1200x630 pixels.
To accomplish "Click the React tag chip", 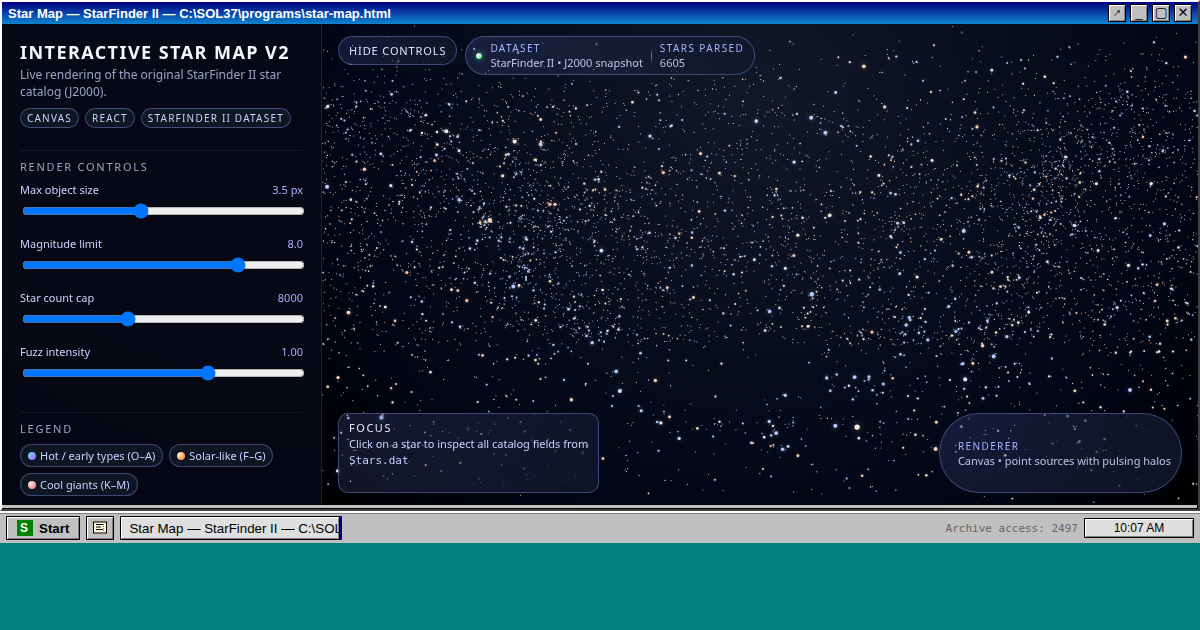I will click(110, 118).
